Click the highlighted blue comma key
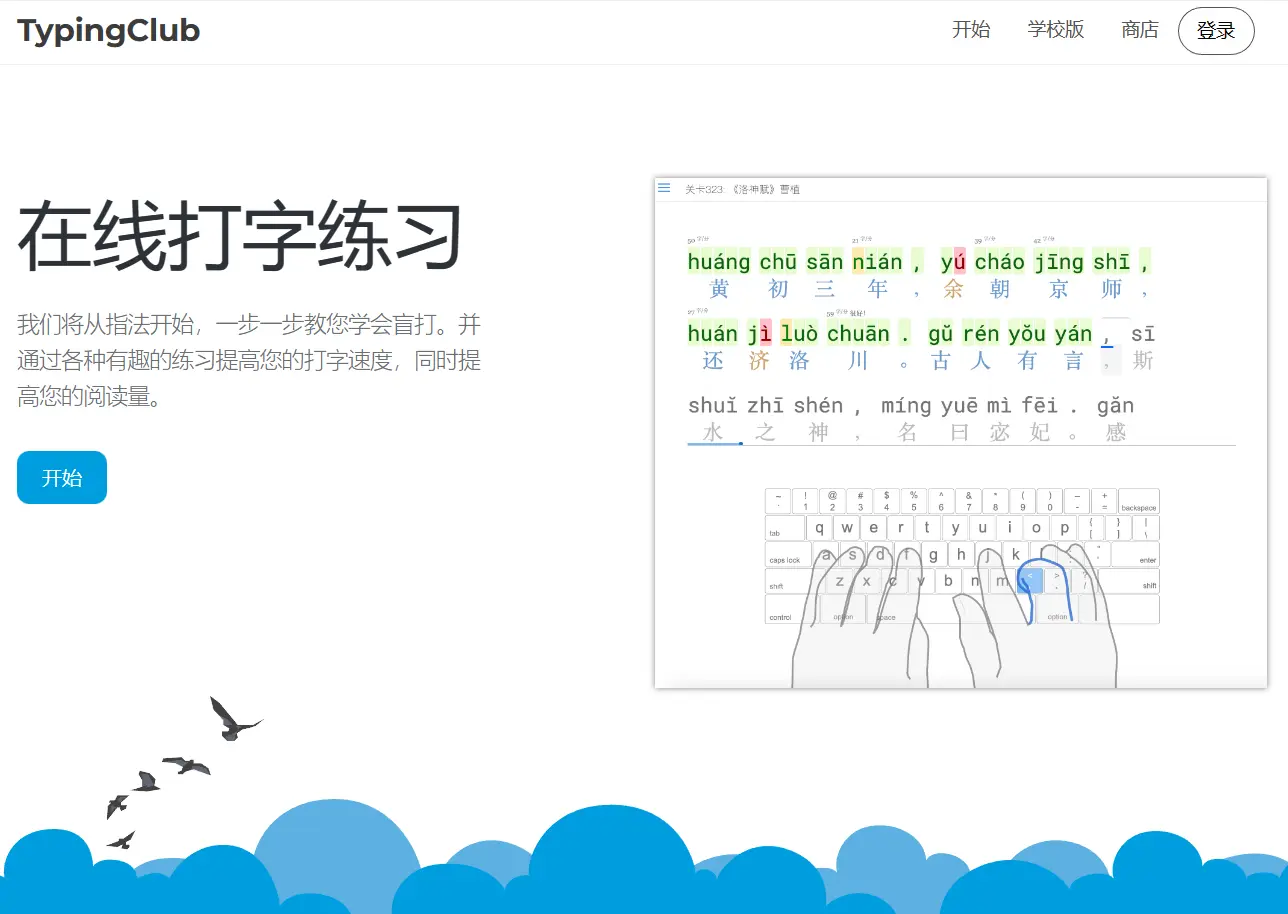The image size is (1288, 914). pos(1029,581)
